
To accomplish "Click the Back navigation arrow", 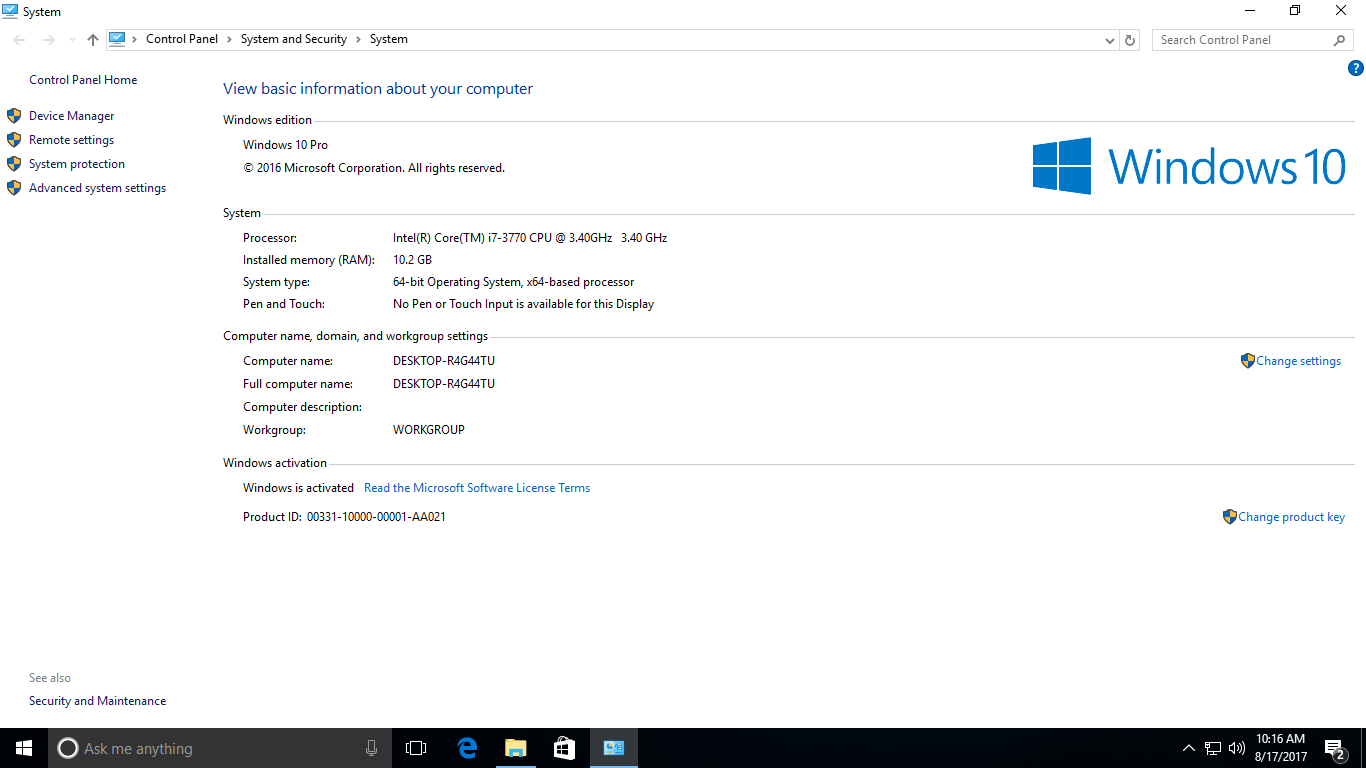I will point(19,40).
